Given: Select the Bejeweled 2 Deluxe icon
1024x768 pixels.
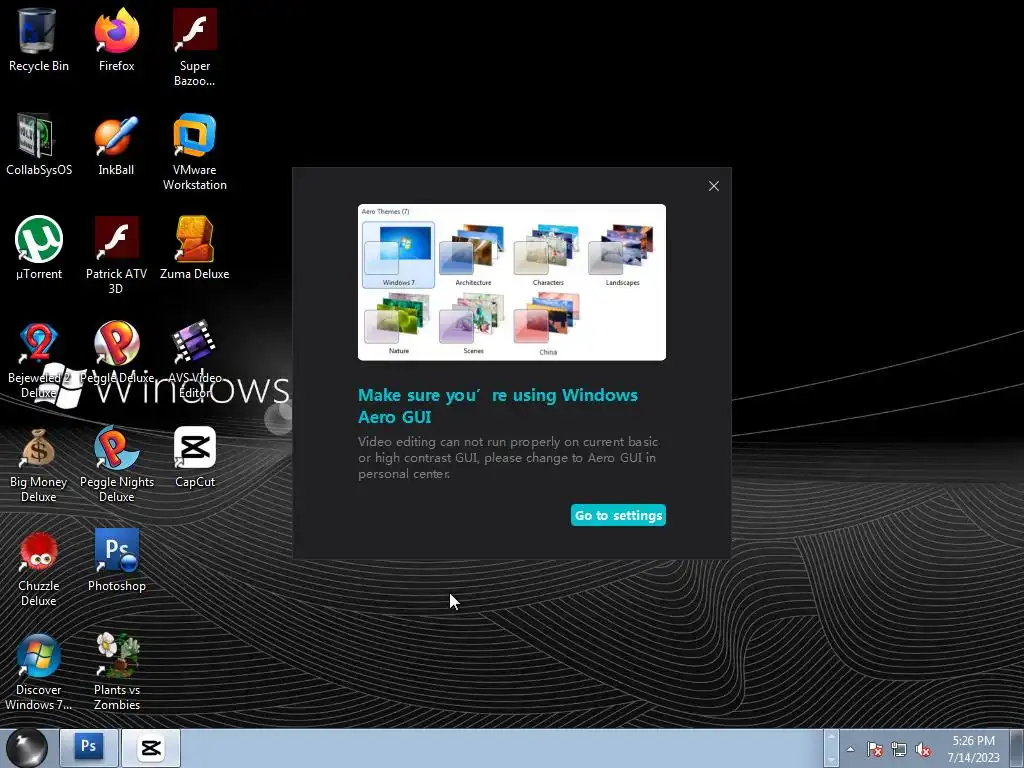Looking at the screenshot, I should pos(39,359).
